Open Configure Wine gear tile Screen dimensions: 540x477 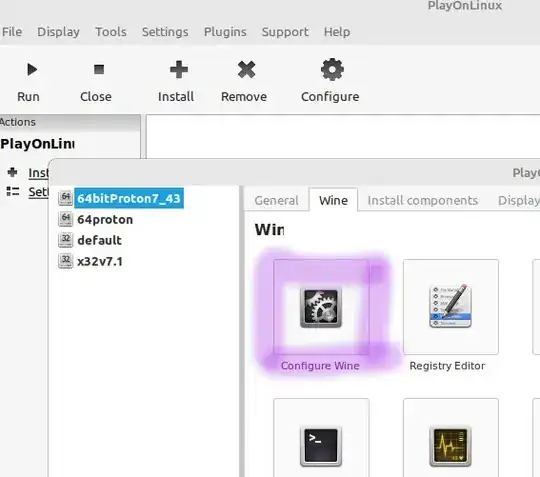click(x=321, y=307)
